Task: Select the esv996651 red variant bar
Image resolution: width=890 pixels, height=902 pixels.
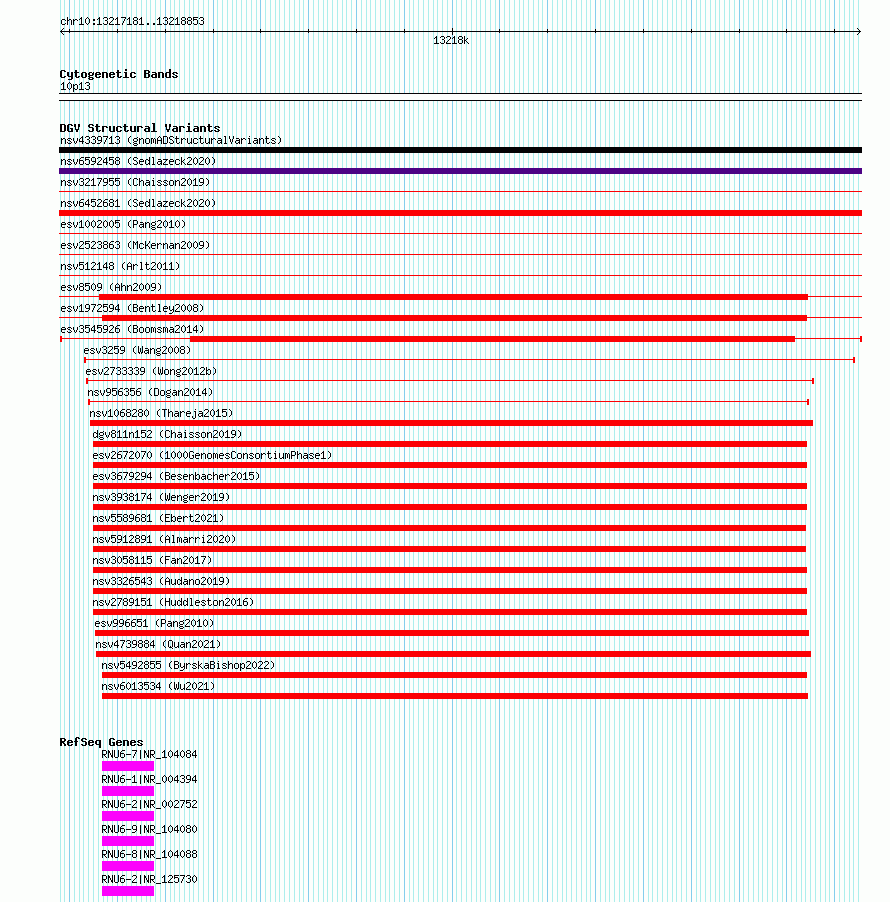Action: click(x=452, y=633)
